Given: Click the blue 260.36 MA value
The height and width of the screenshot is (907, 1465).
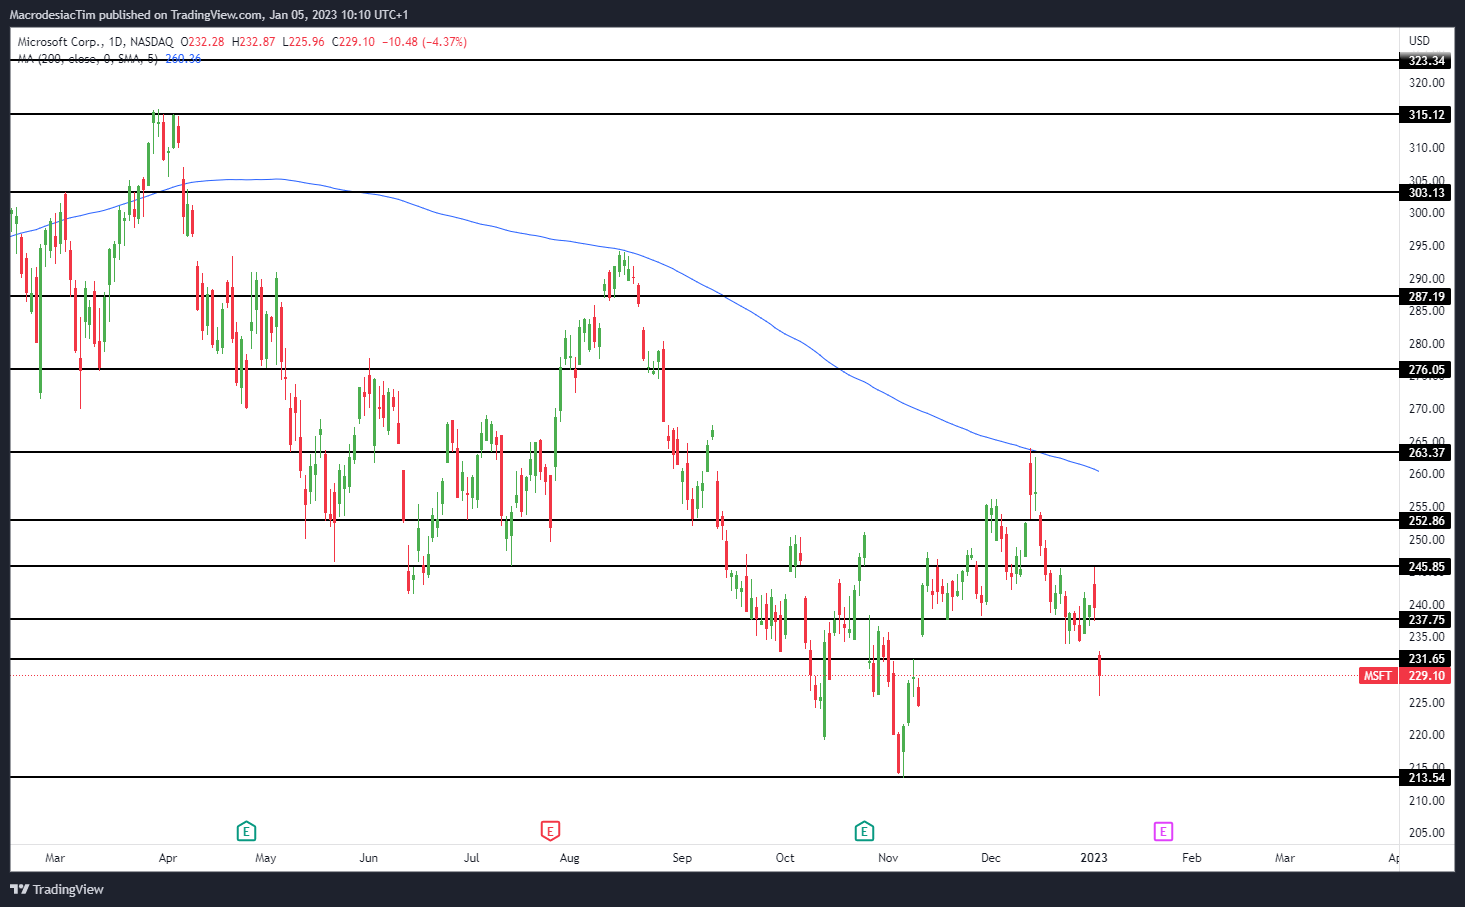Looking at the screenshot, I should pos(183,59).
